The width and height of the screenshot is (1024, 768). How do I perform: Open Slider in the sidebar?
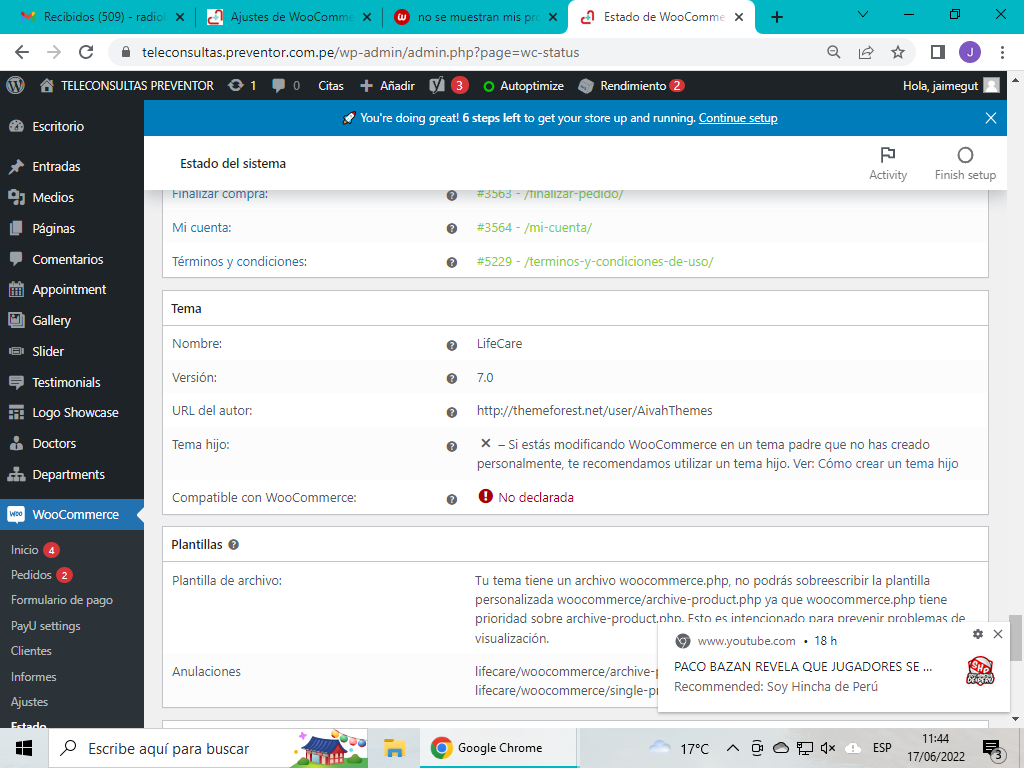pyautogui.click(x=72, y=351)
